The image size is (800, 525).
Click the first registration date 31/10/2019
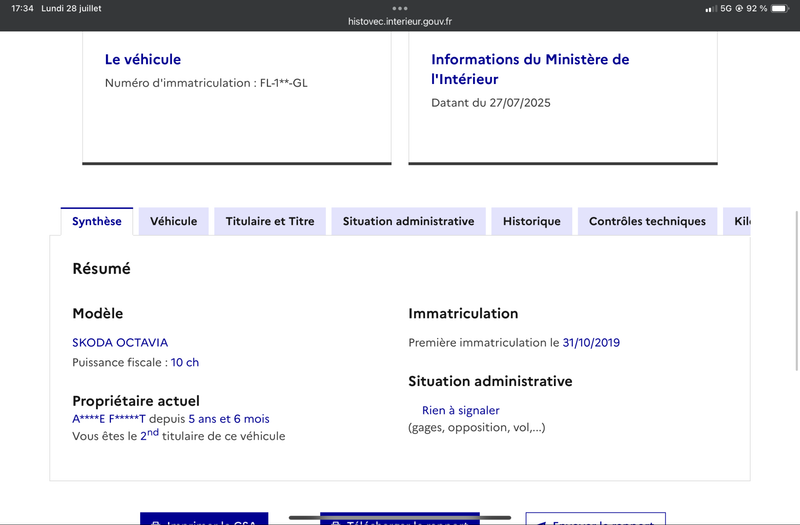click(591, 342)
